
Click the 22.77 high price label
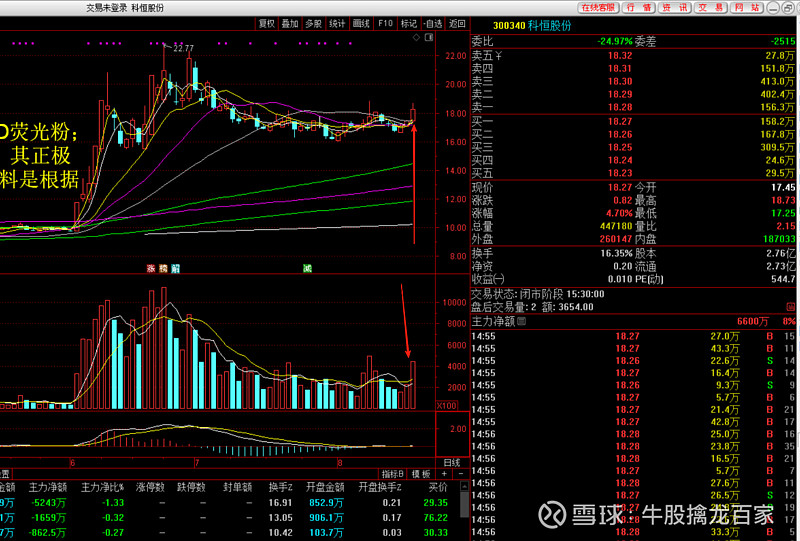click(184, 48)
